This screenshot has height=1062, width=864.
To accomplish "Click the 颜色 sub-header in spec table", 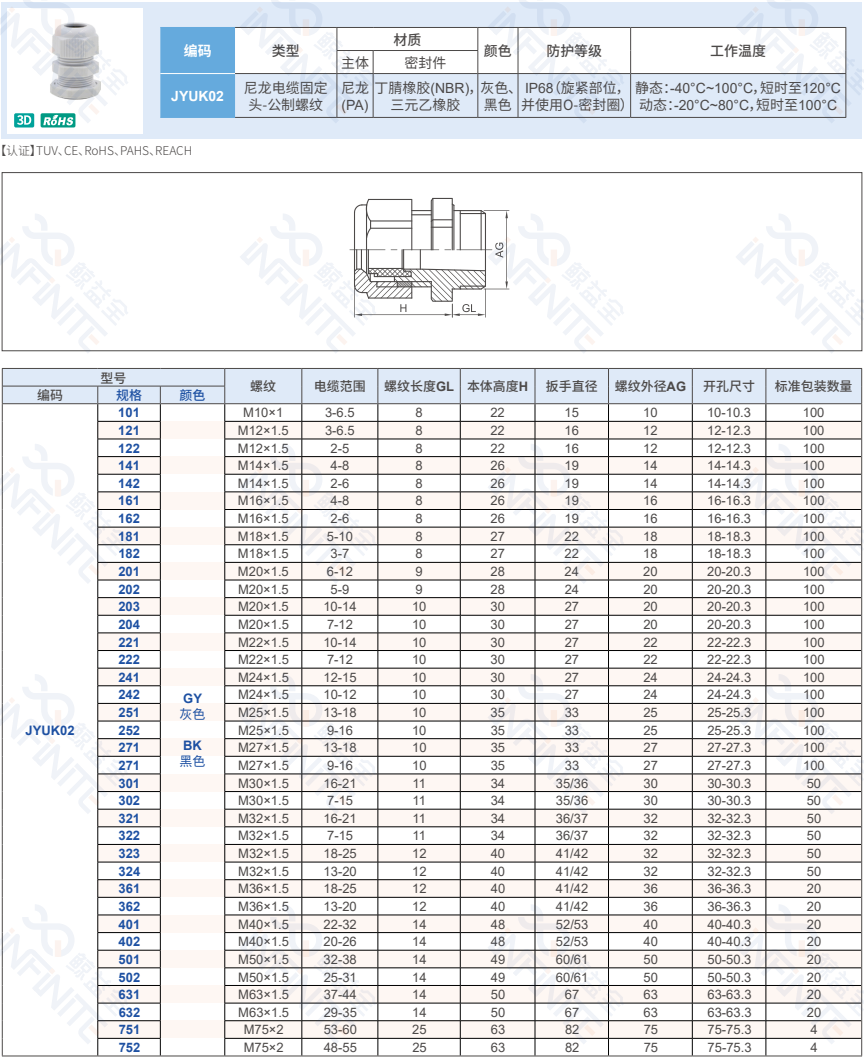I will click(192, 395).
